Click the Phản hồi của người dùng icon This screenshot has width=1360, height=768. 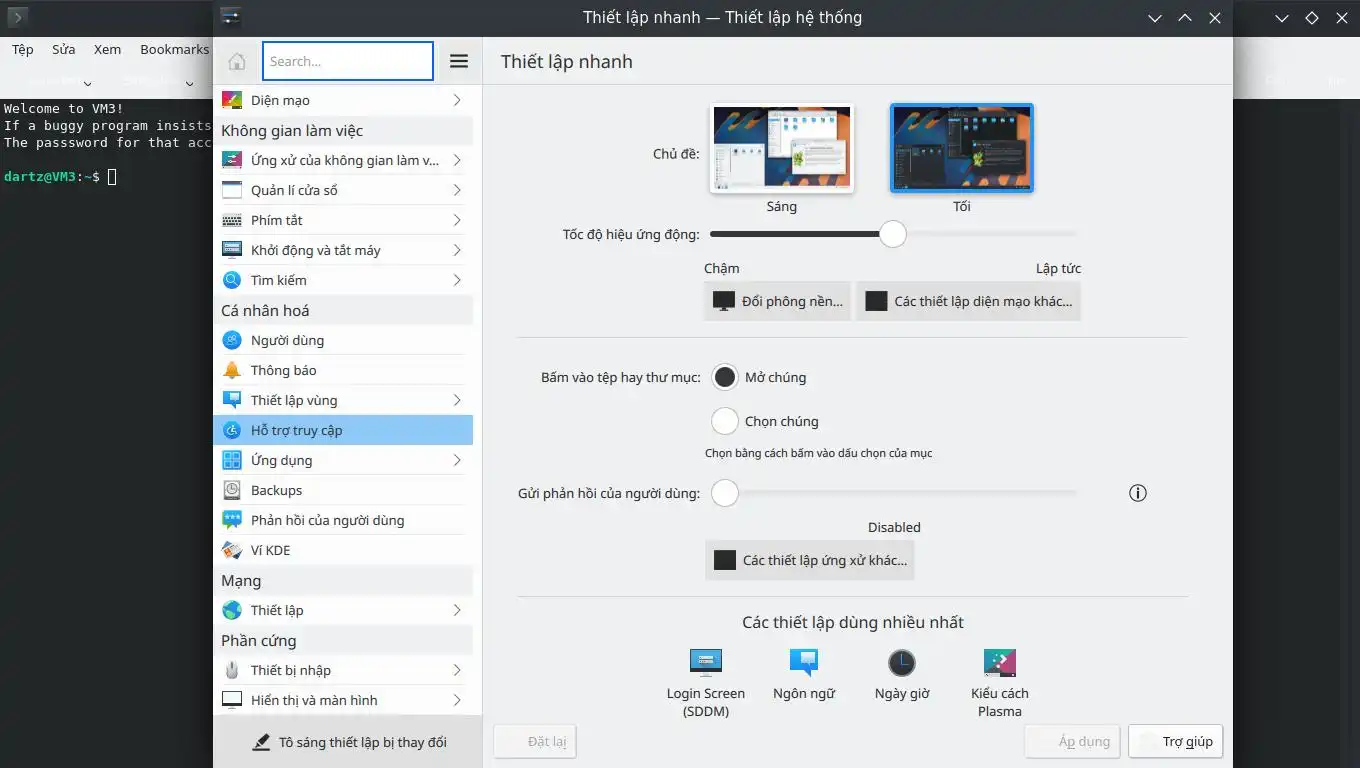(x=232, y=520)
